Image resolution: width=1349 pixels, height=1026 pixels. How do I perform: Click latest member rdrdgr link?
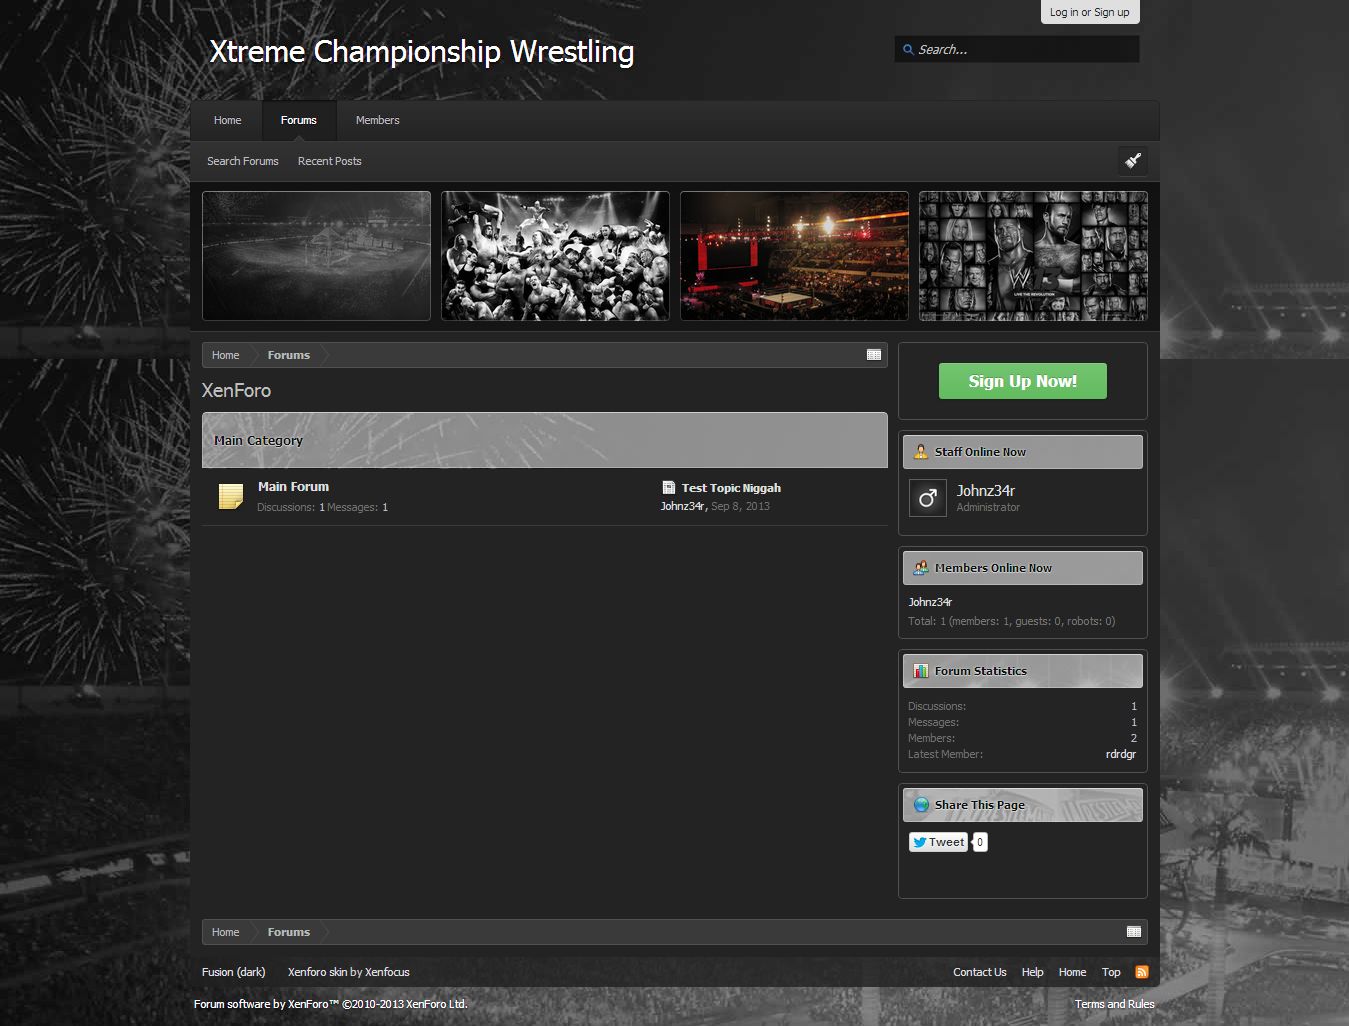coord(1120,754)
